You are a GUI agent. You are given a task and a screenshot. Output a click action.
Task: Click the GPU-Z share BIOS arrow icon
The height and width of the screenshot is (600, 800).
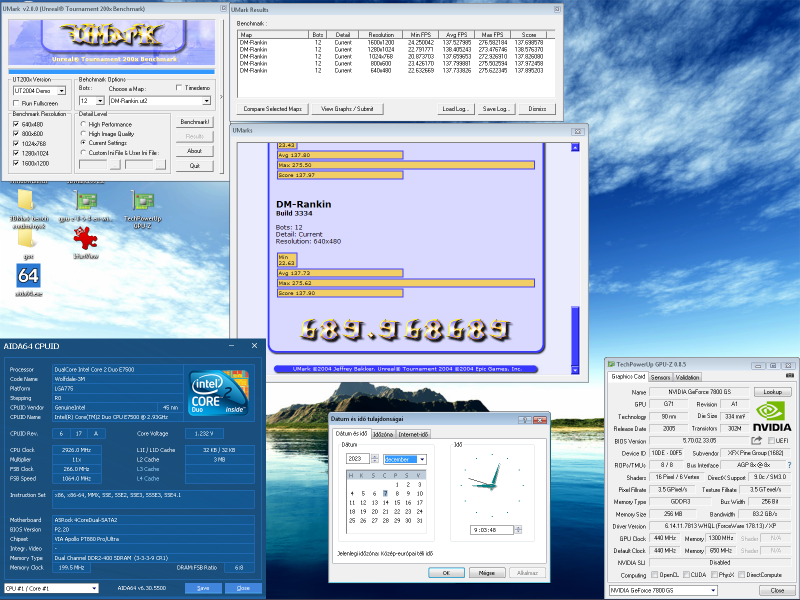(x=757, y=440)
